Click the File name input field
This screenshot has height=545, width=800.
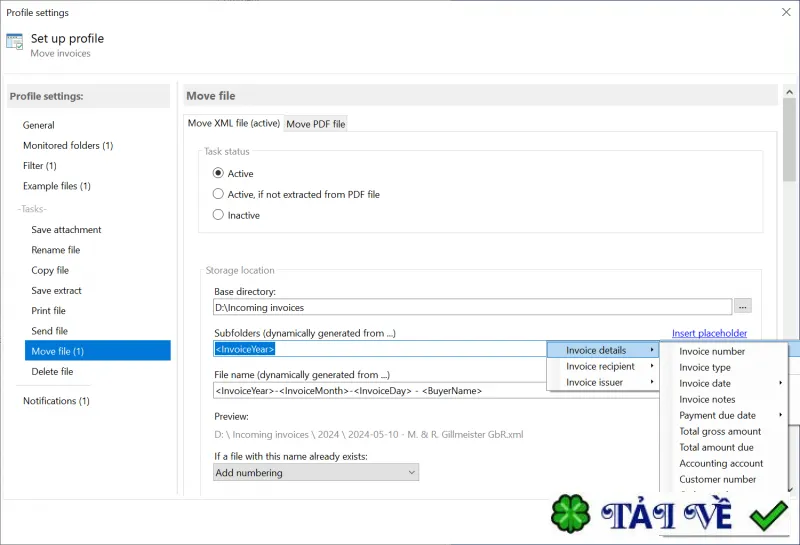pyautogui.click(x=380, y=391)
